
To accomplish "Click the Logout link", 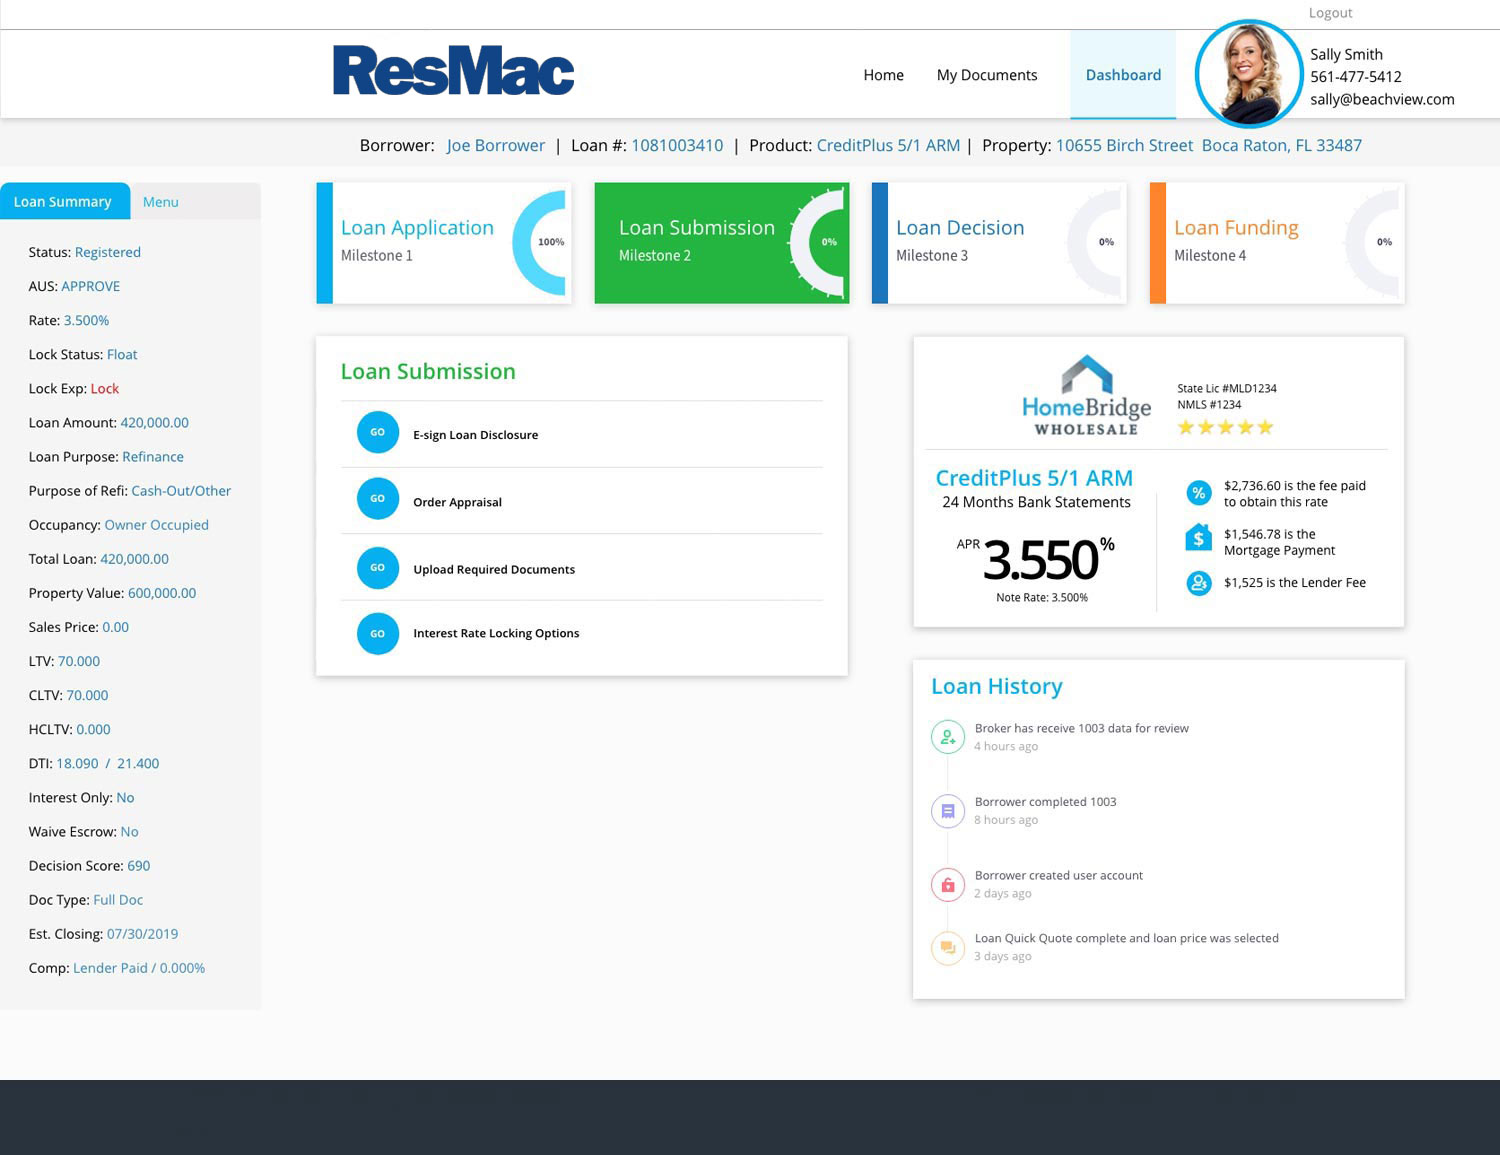I will tap(1330, 13).
